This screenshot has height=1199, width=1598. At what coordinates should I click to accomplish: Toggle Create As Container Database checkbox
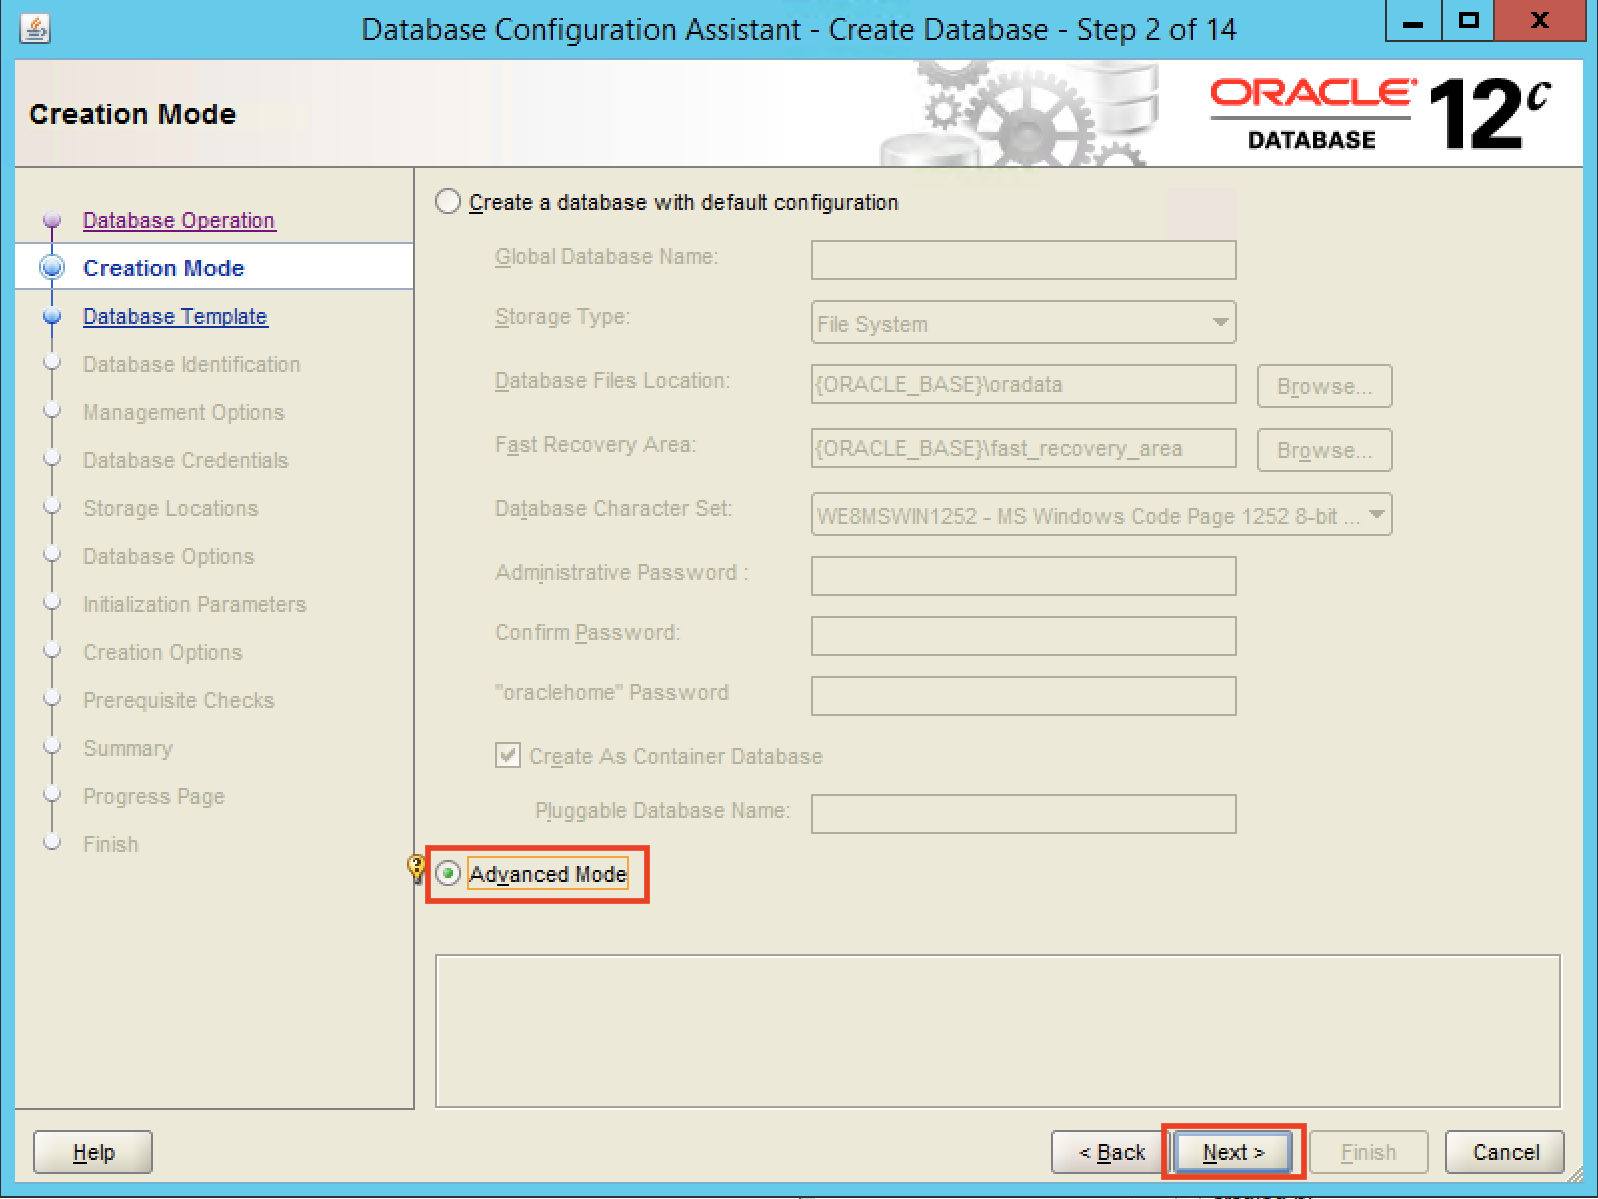(508, 755)
